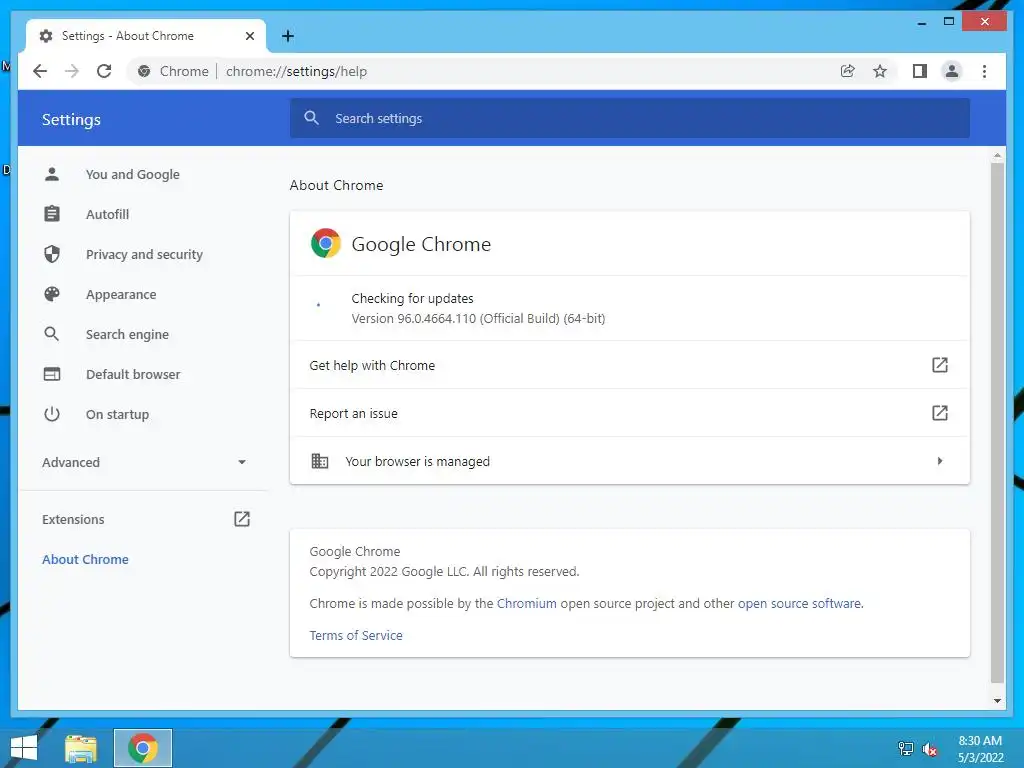Image resolution: width=1024 pixels, height=768 pixels.
Task: Click the shield icon beside Privacy and security
Action: [x=52, y=254]
